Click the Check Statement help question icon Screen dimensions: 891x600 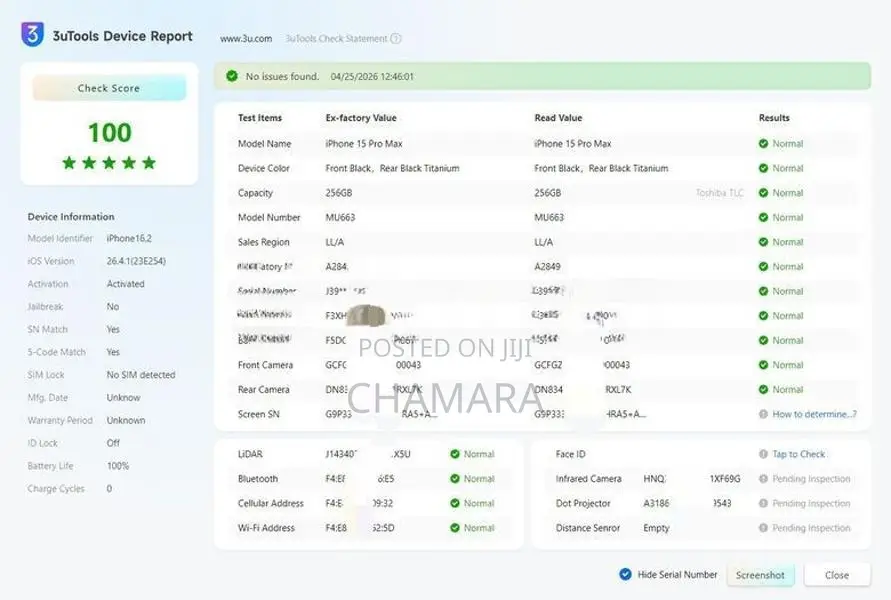click(396, 39)
